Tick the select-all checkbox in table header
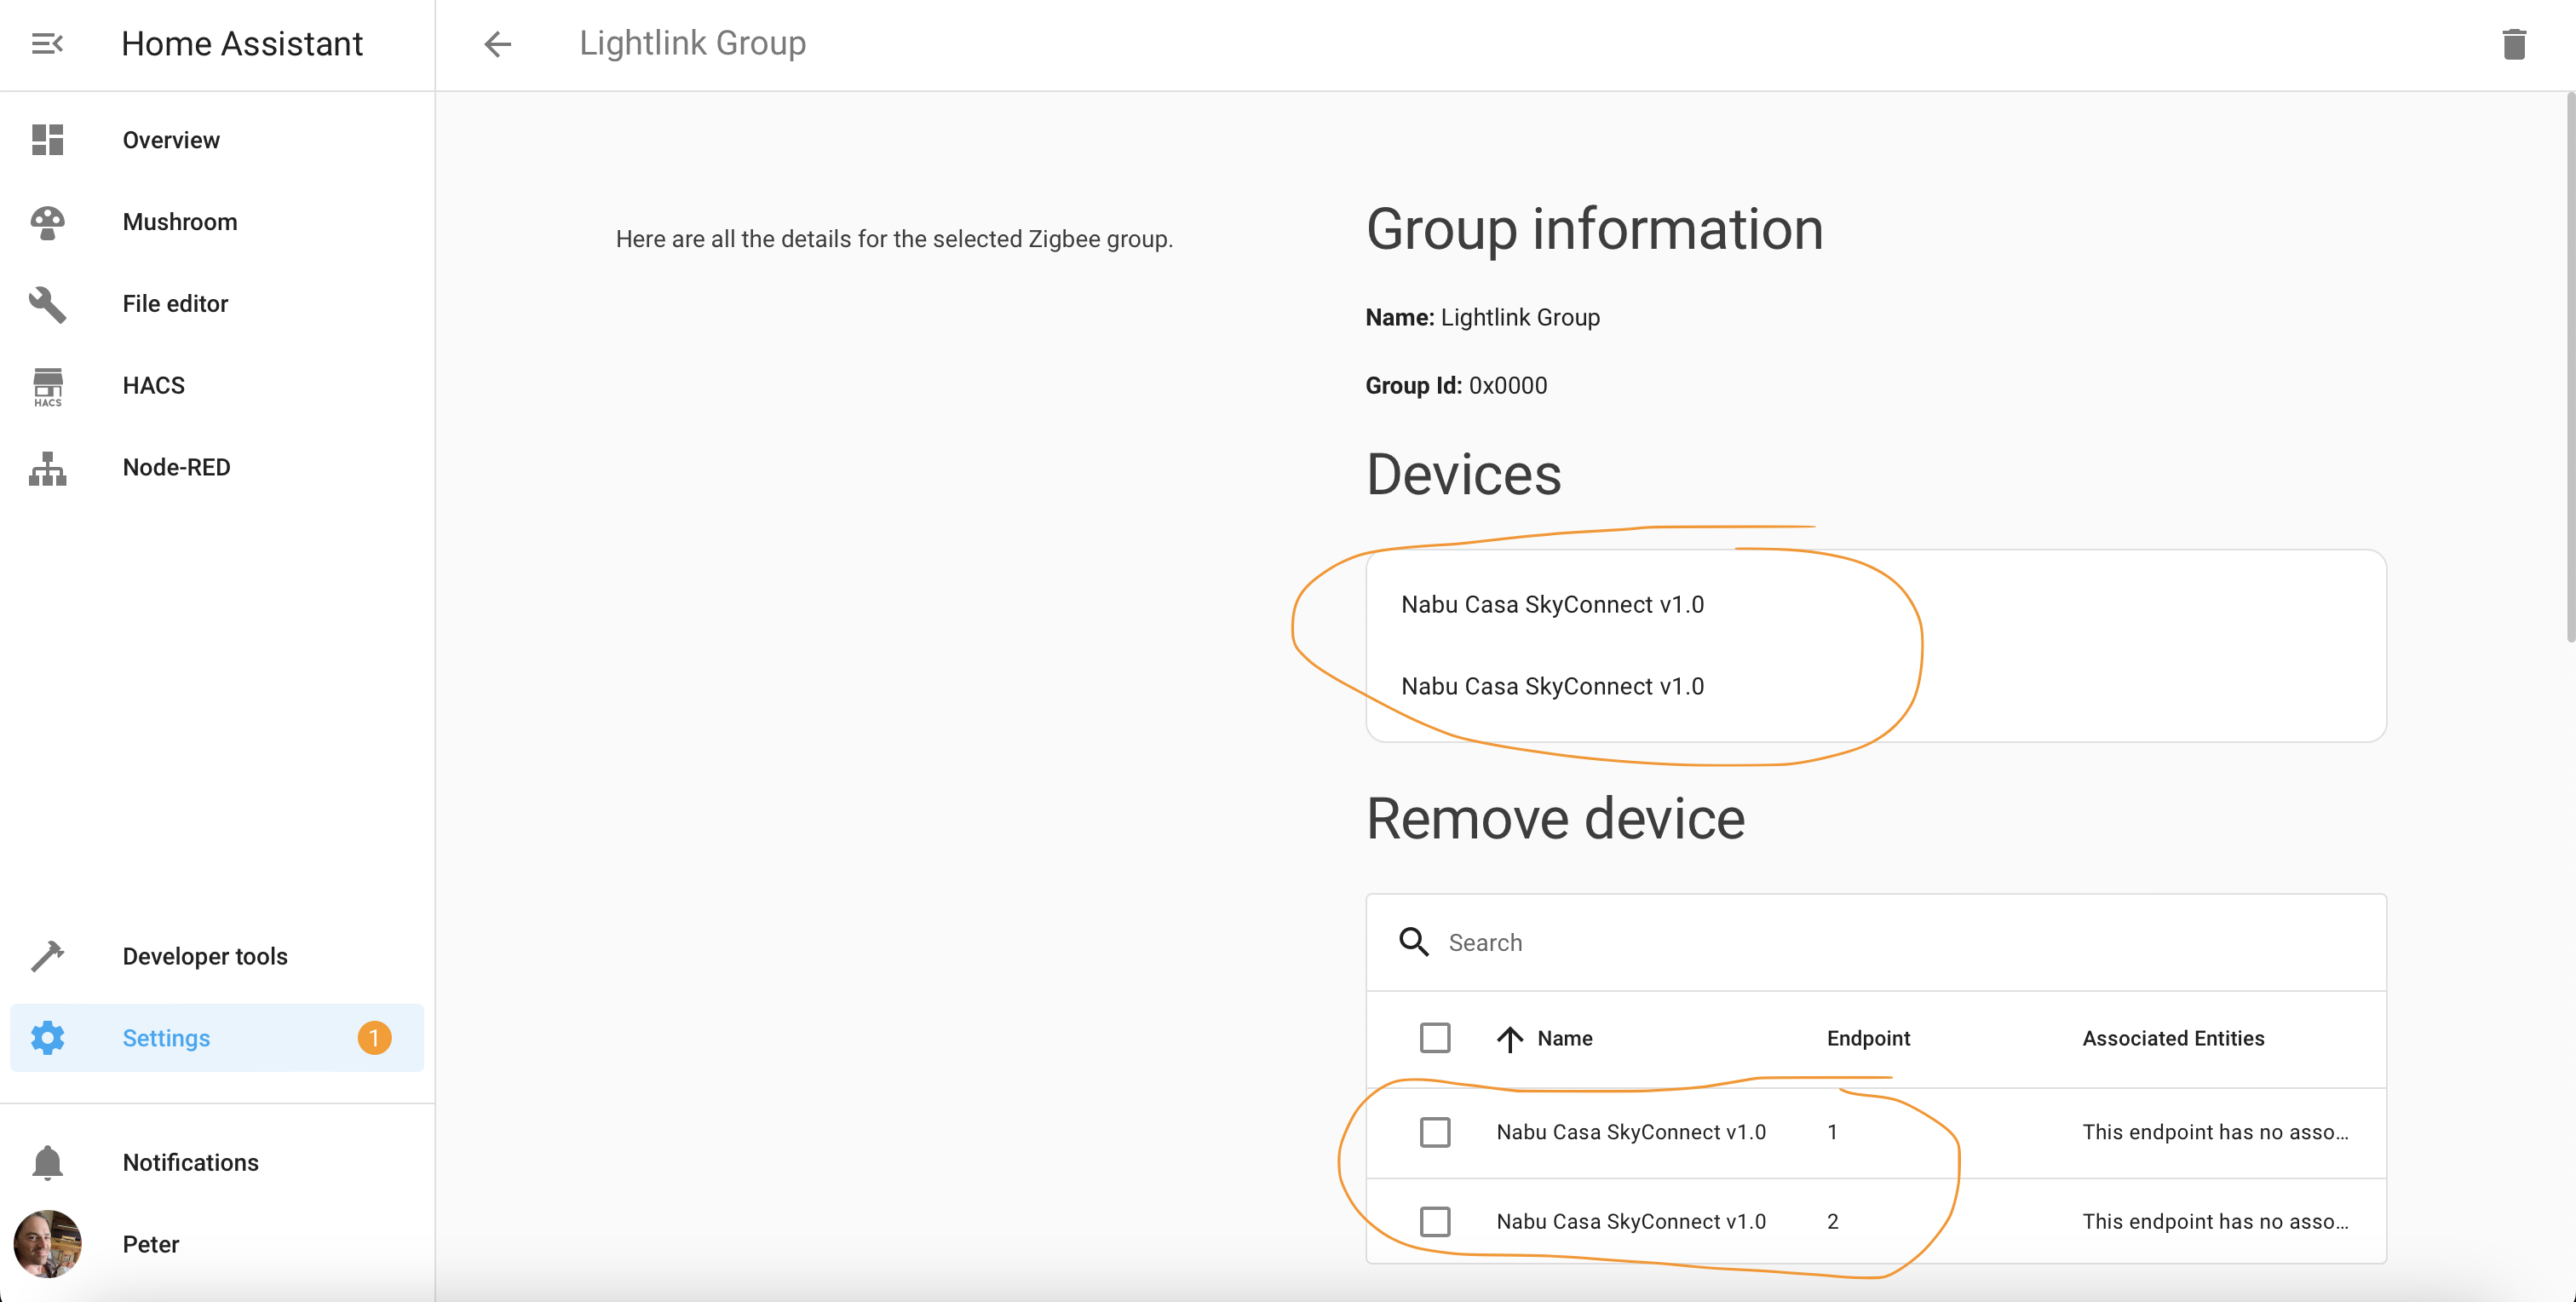The height and width of the screenshot is (1302, 2576). [1434, 1038]
